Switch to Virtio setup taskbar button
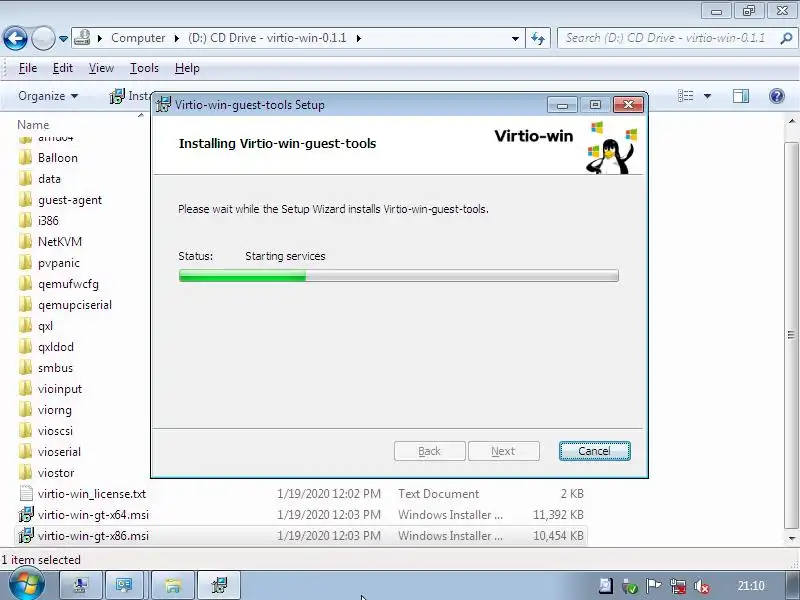800x600 pixels. (218, 585)
